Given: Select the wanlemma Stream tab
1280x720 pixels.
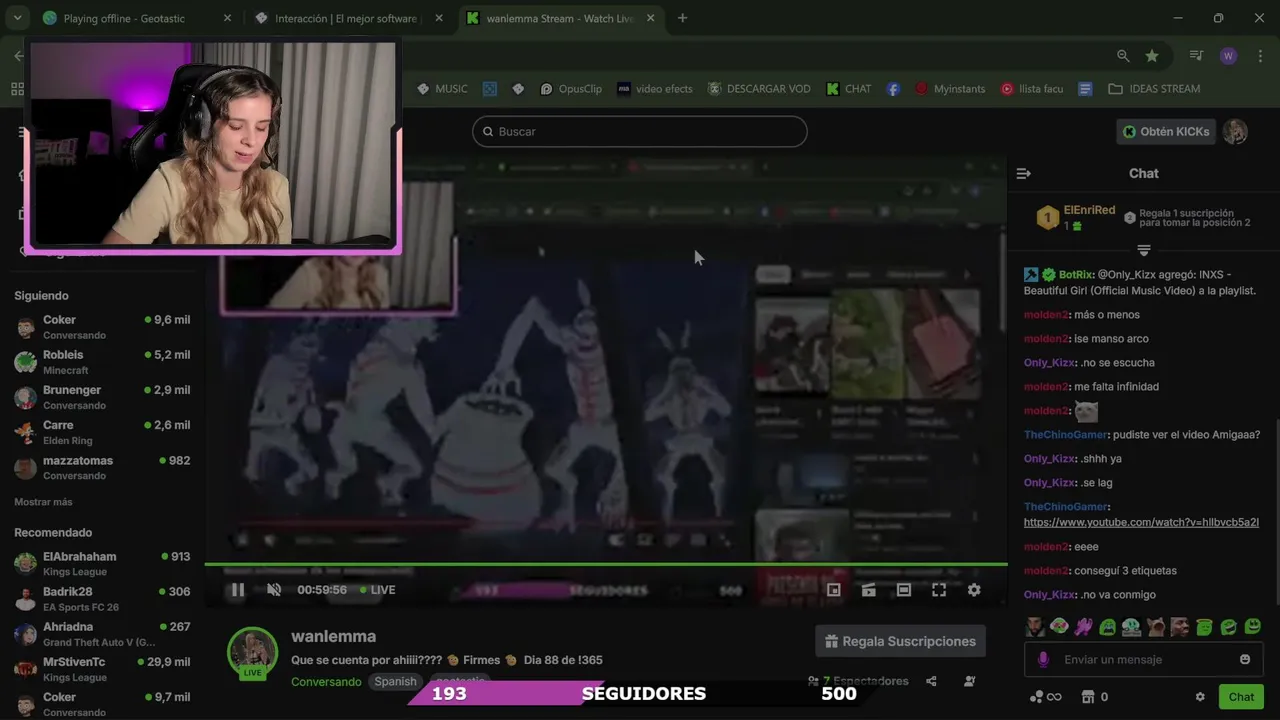Looking at the screenshot, I should point(560,18).
